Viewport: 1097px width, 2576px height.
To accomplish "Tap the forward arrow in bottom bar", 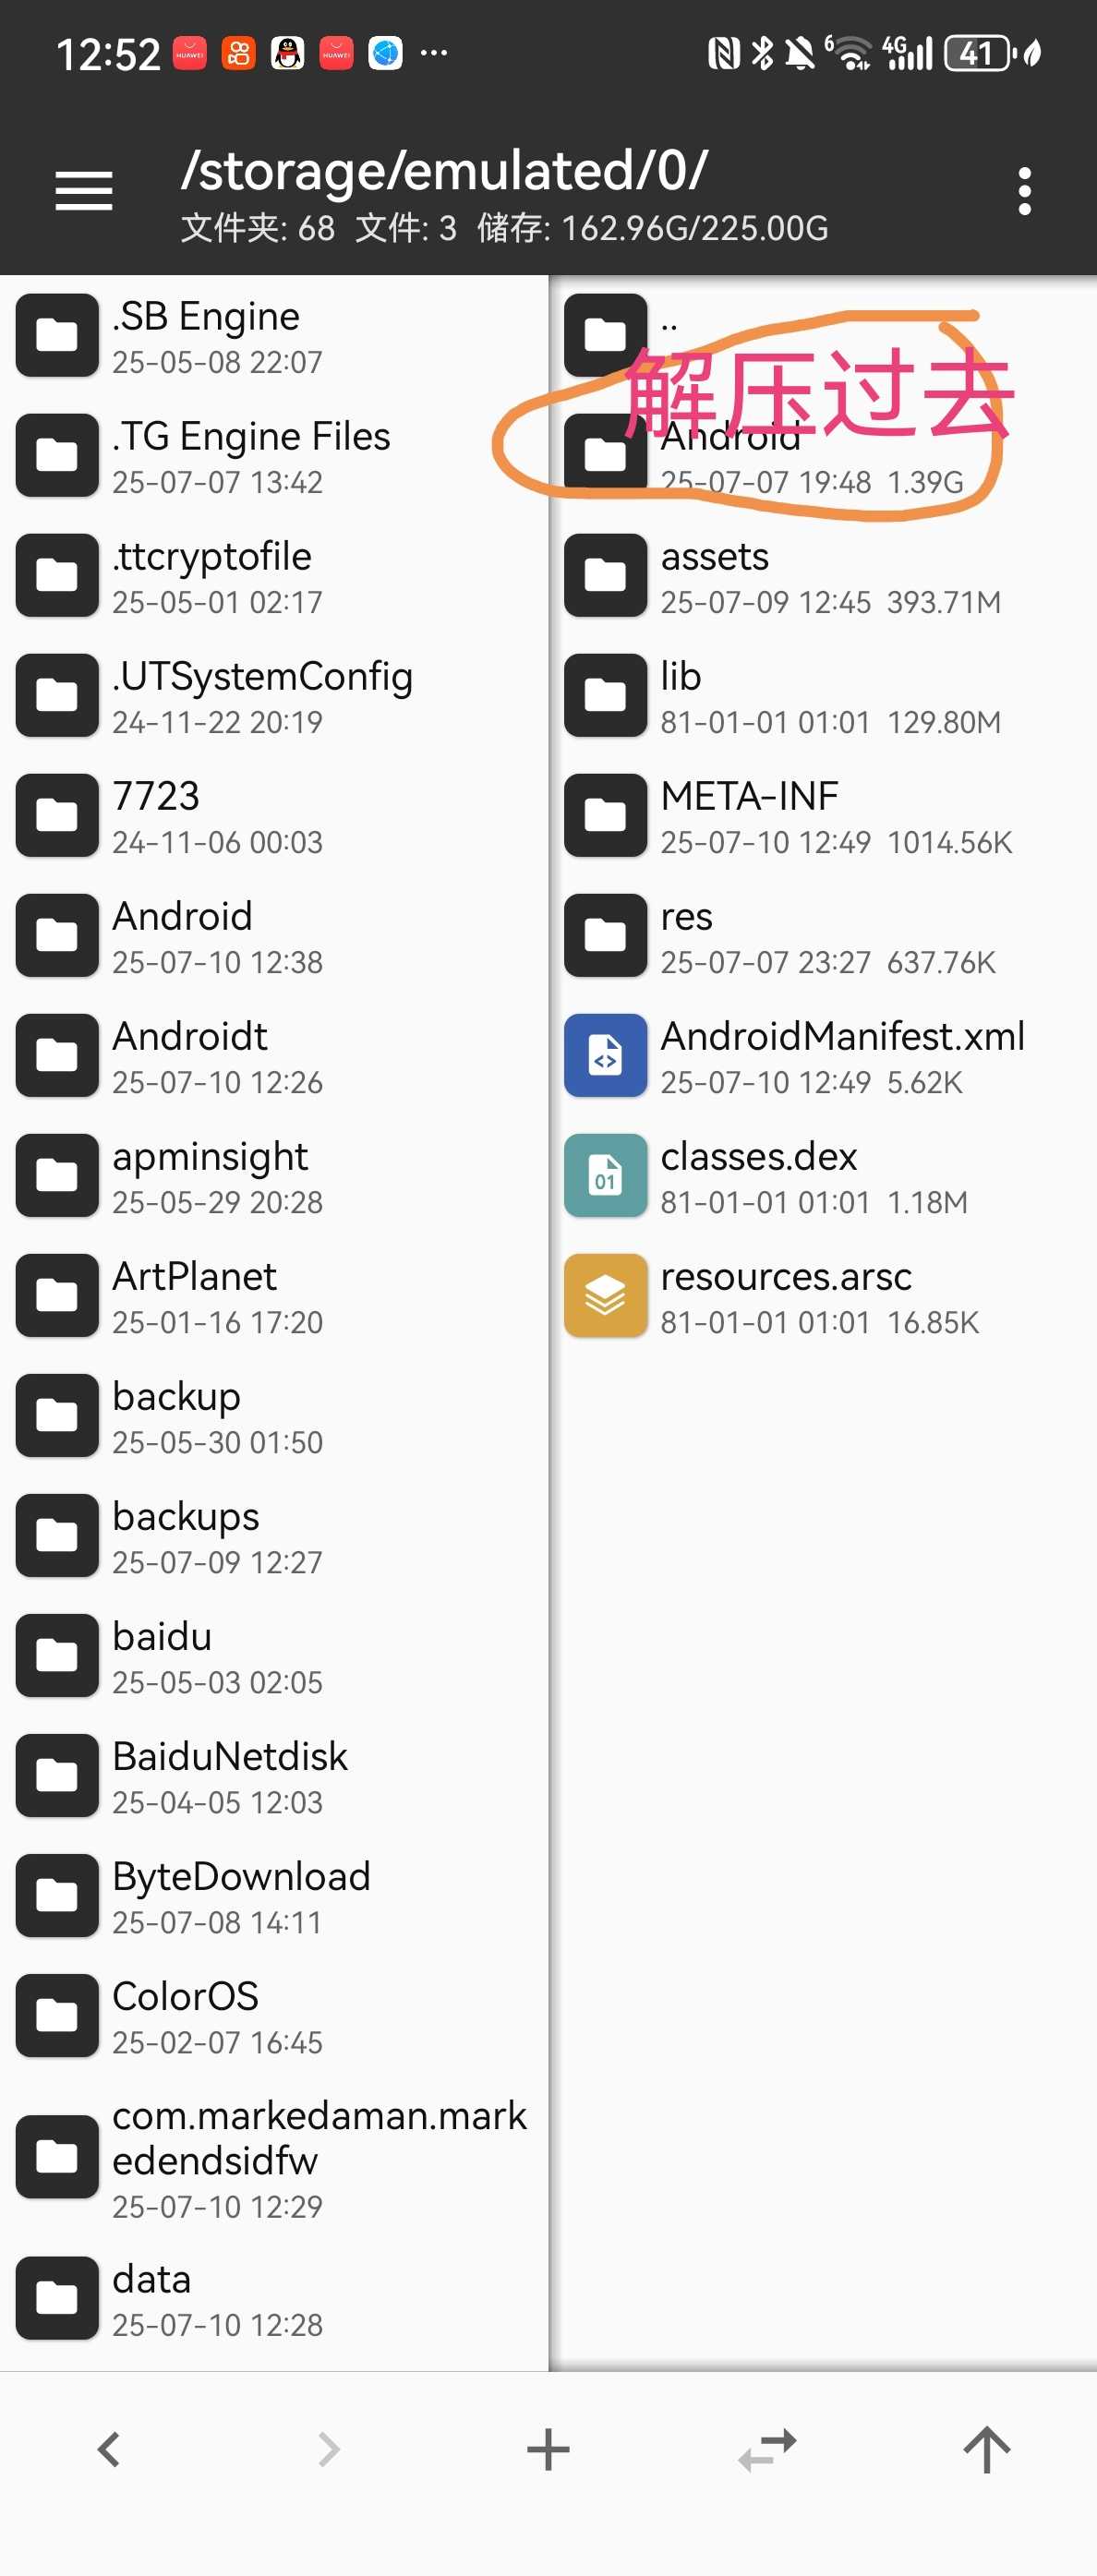I will pos(328,2449).
